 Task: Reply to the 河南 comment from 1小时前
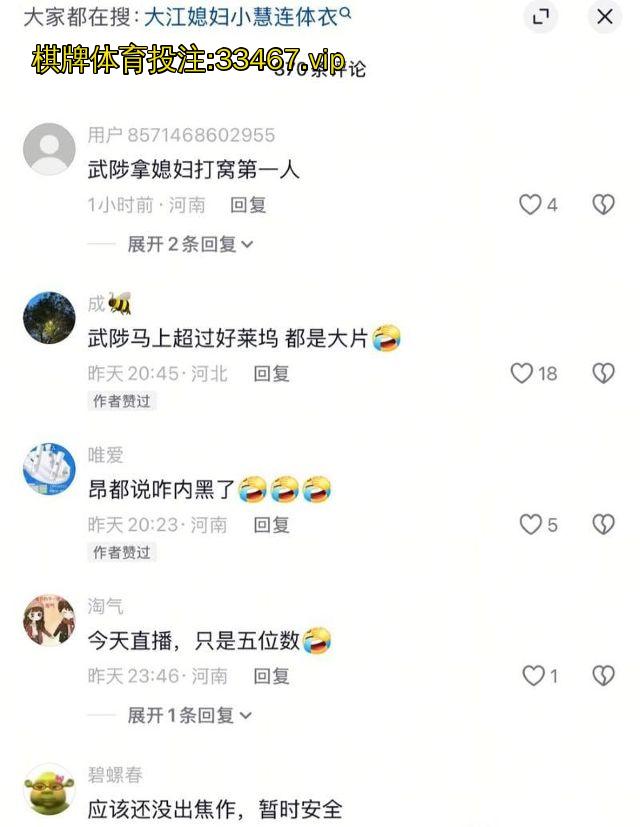248,205
